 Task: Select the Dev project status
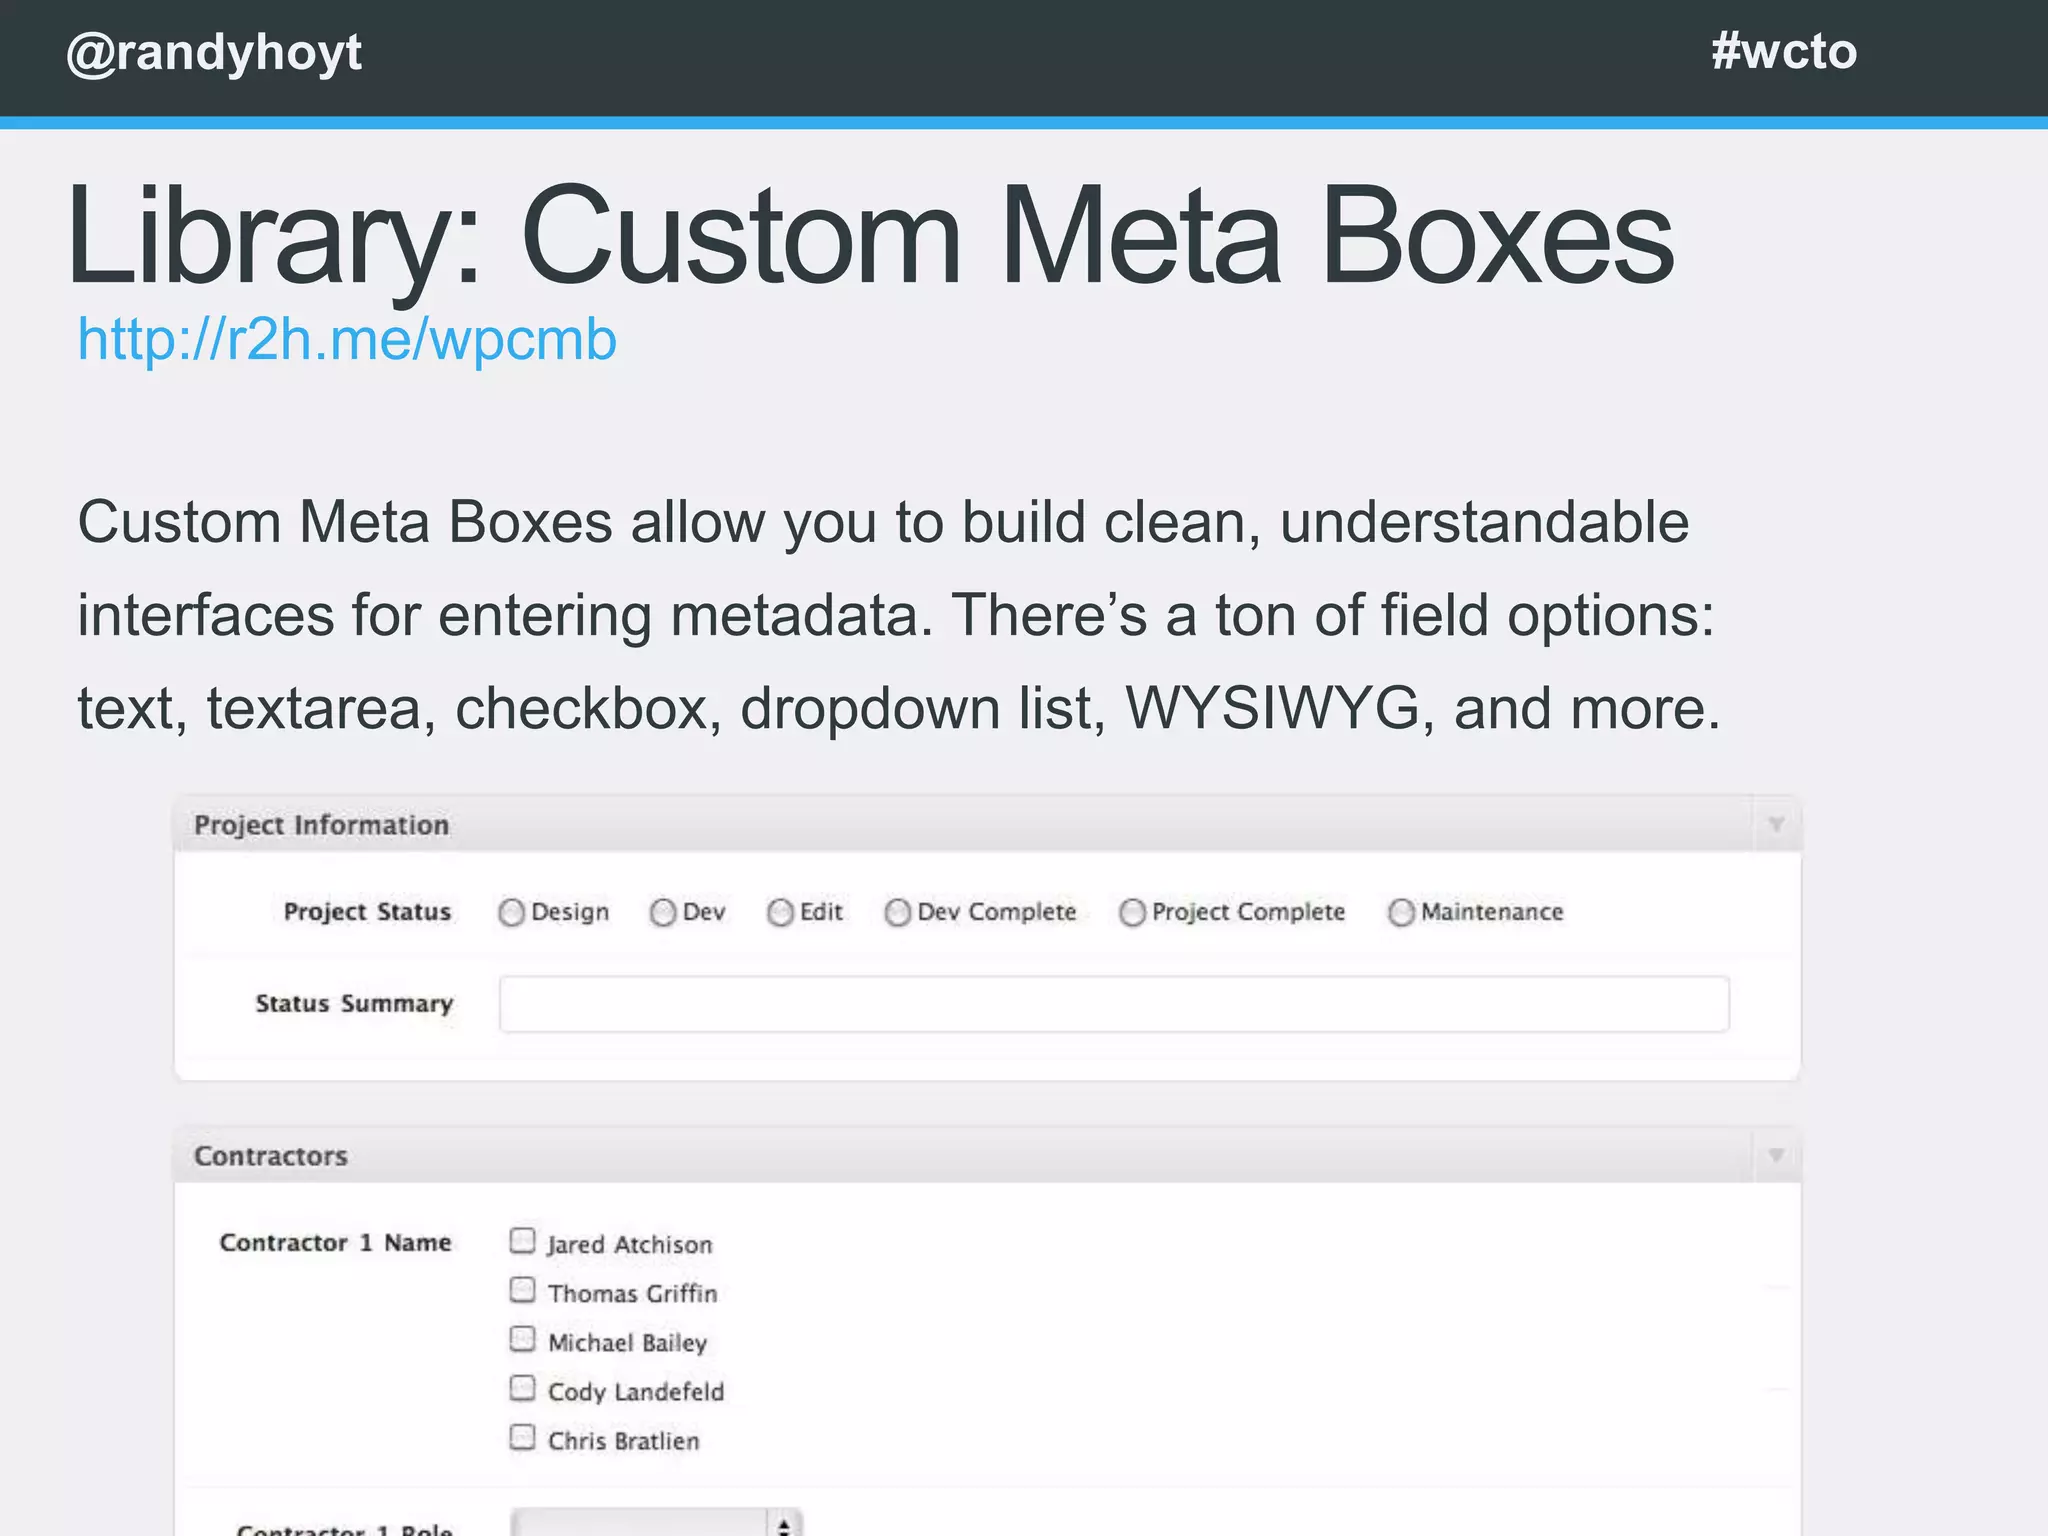pyautogui.click(x=662, y=912)
